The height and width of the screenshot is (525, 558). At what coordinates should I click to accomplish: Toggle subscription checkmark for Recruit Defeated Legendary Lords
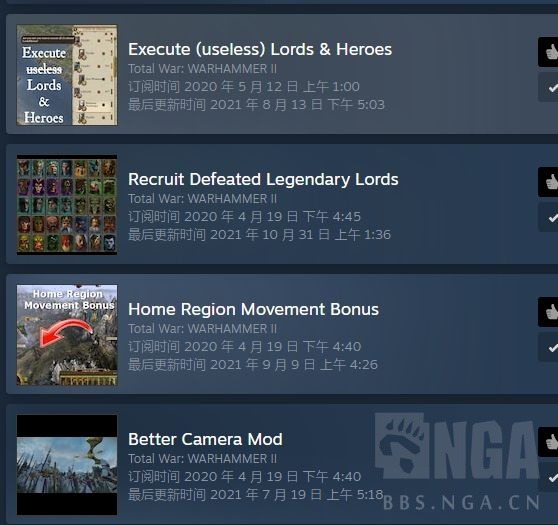tap(548, 217)
